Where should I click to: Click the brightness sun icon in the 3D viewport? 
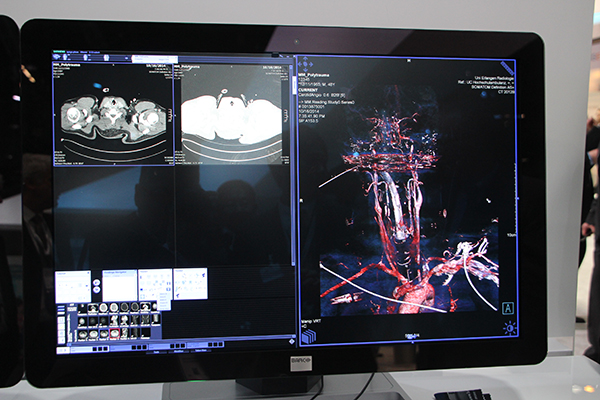(509, 328)
